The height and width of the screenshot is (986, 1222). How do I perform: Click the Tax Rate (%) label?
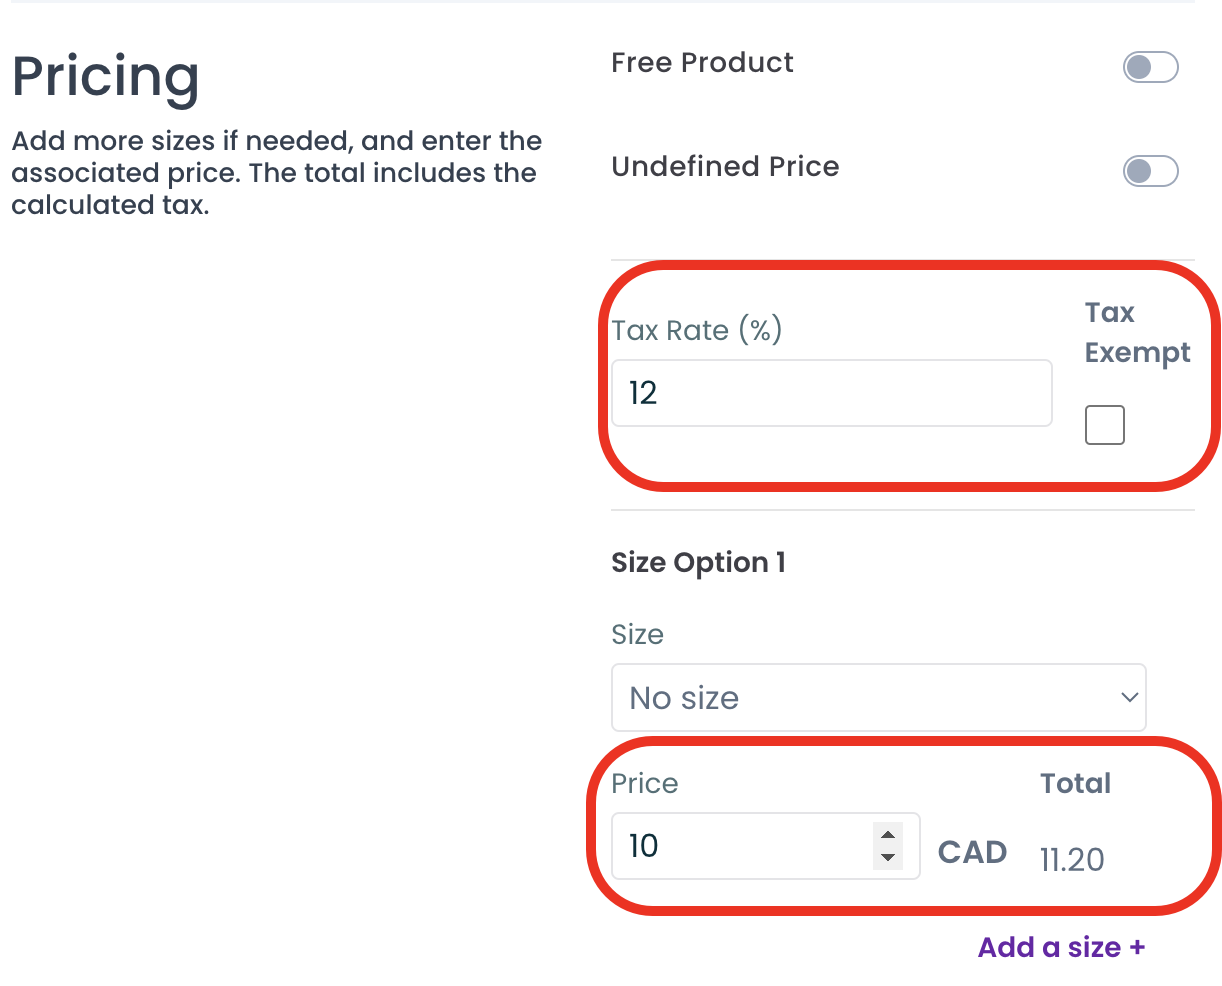coord(696,330)
